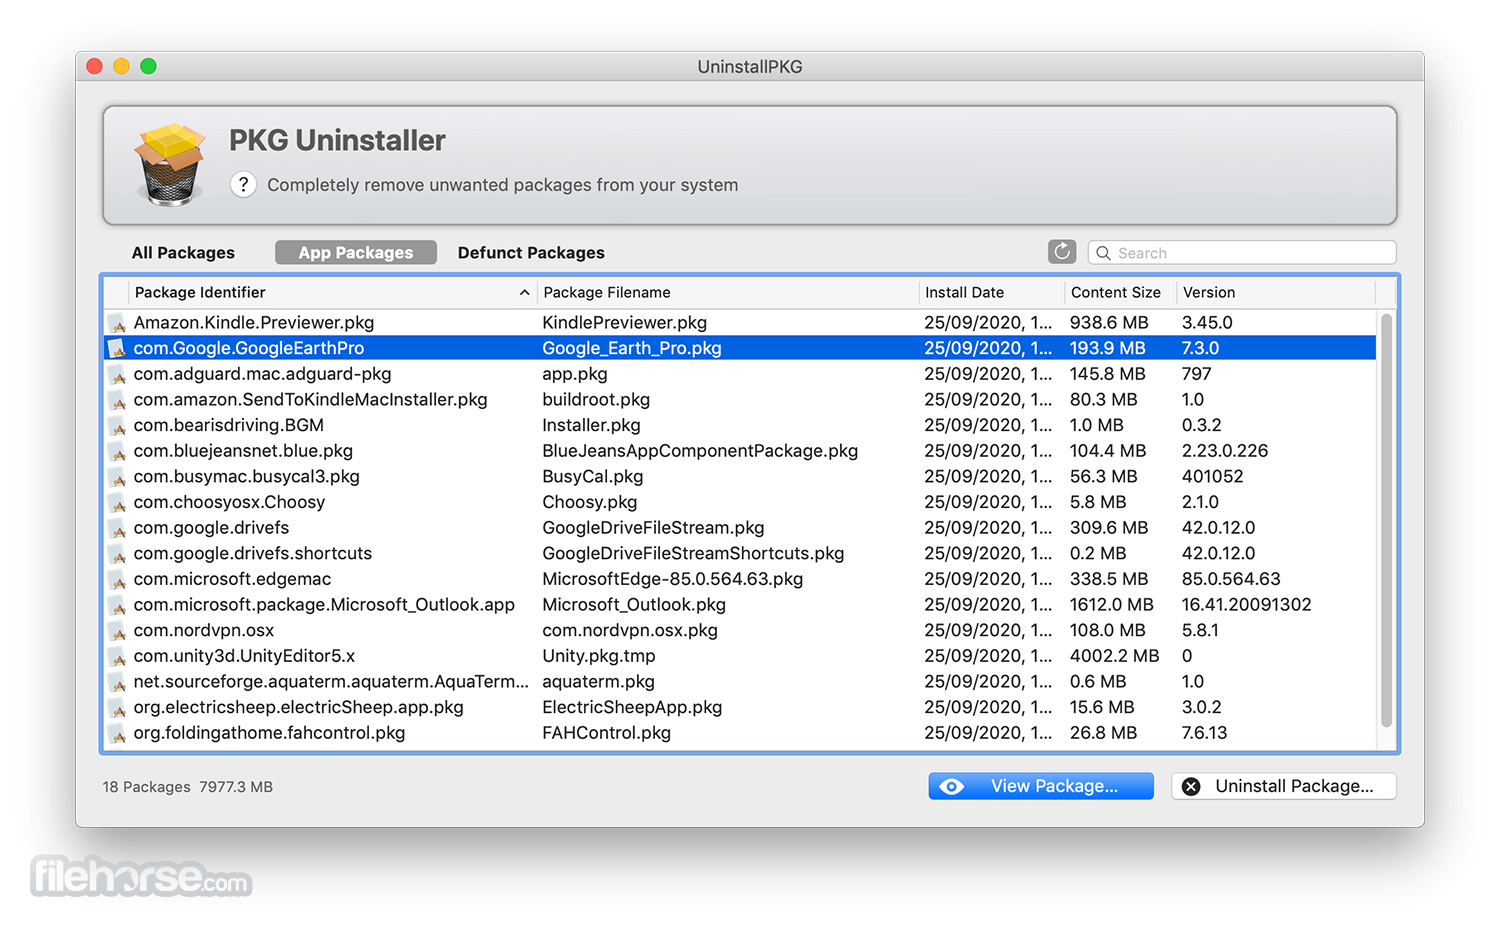The width and height of the screenshot is (1500, 927).
Task: Select the Amazon.Kindle.Previewer.pkg row
Action: pyautogui.click(x=741, y=323)
